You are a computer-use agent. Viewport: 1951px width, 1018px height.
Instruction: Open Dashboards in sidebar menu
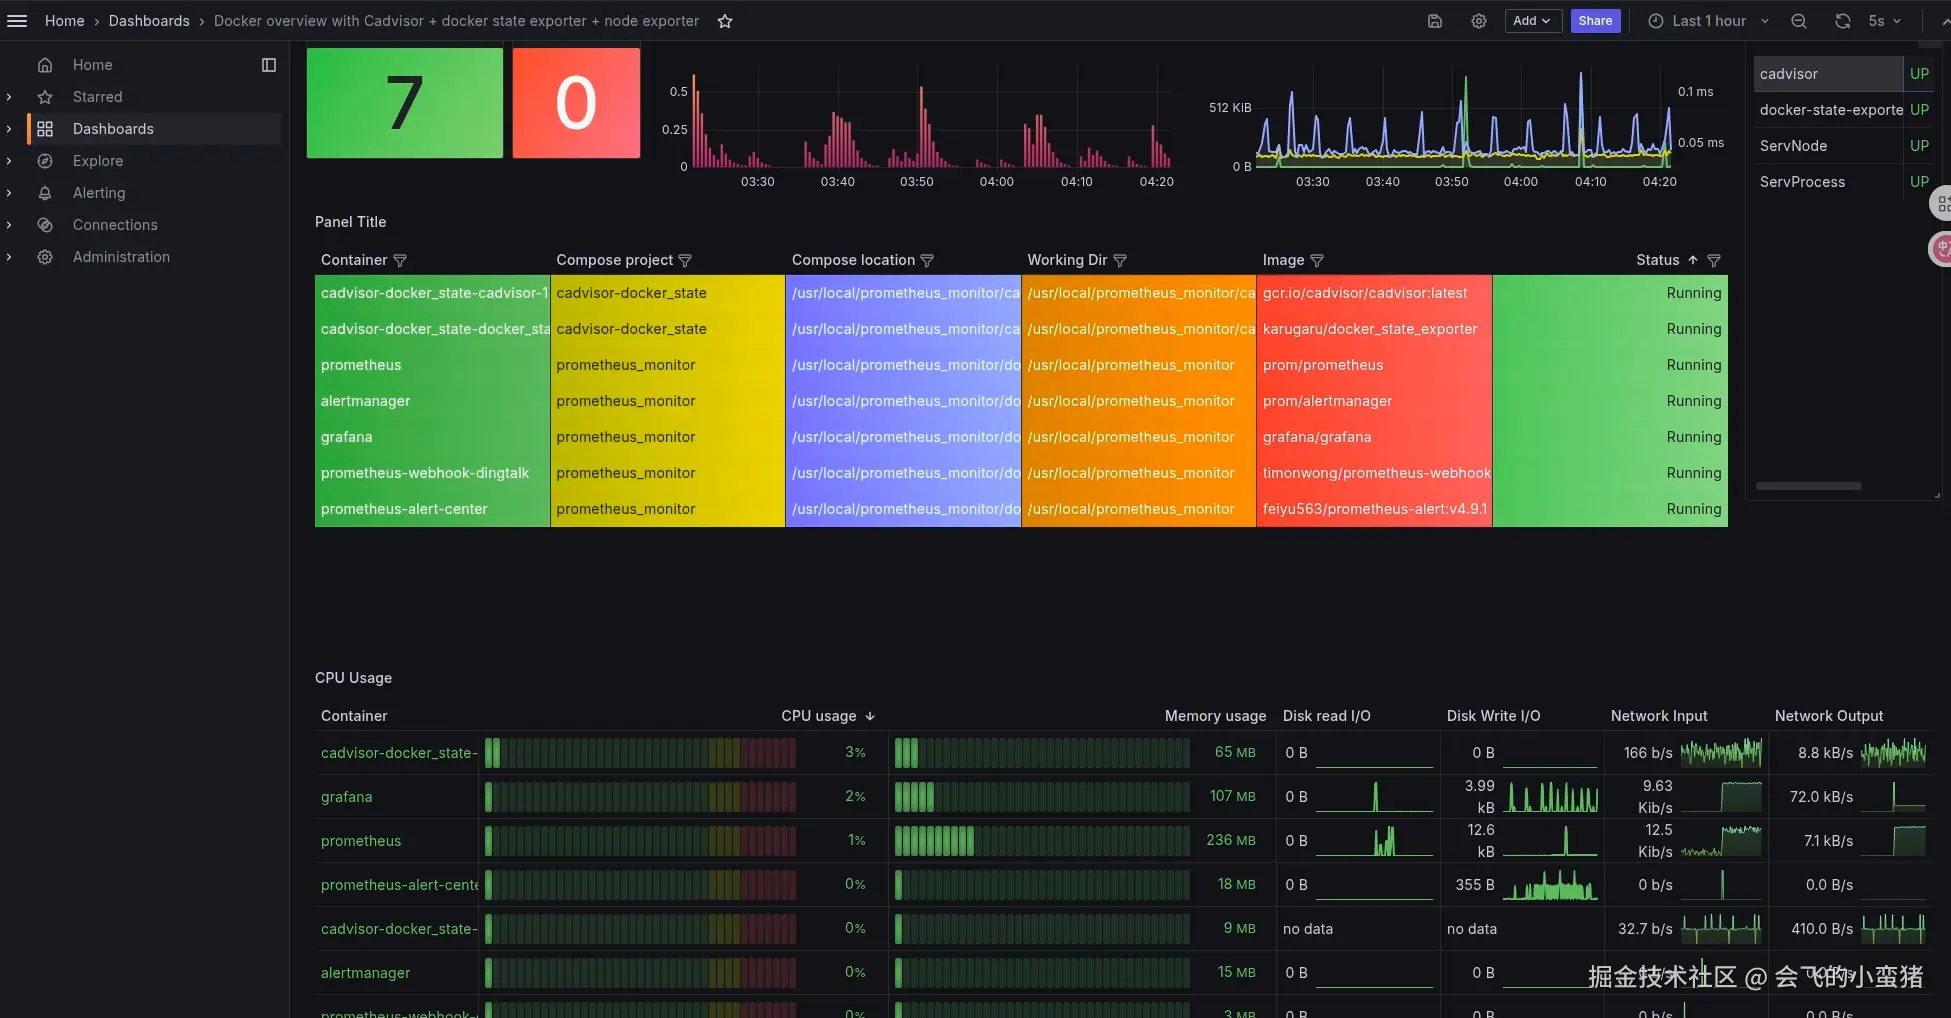point(113,129)
